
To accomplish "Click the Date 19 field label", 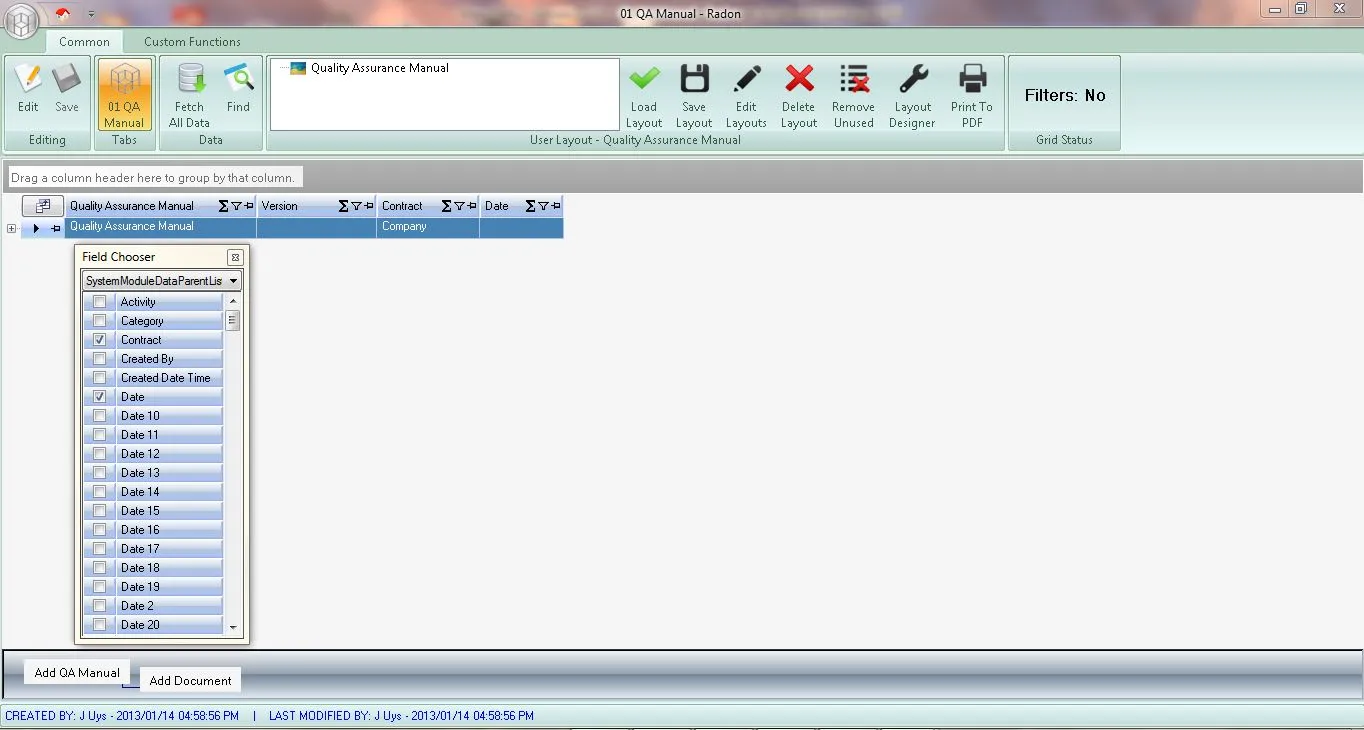I will click(x=140, y=587).
